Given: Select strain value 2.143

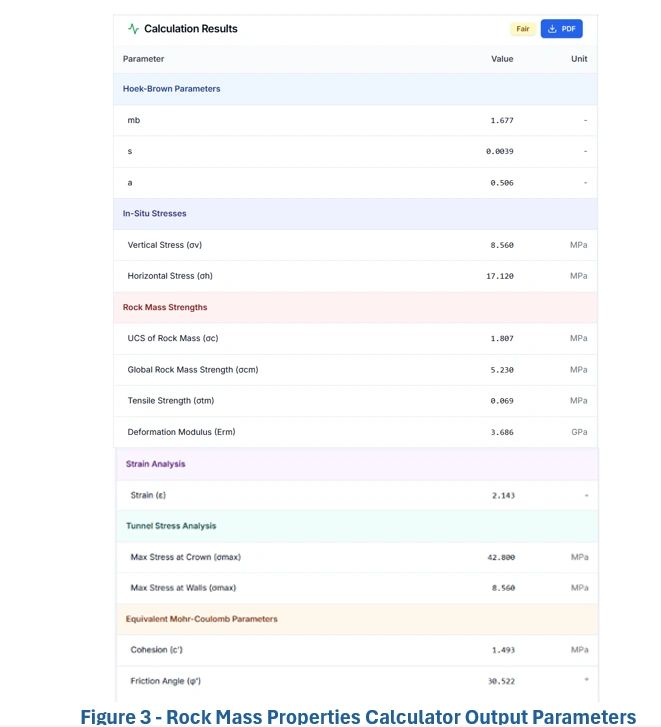Looking at the screenshot, I should [x=503, y=495].
